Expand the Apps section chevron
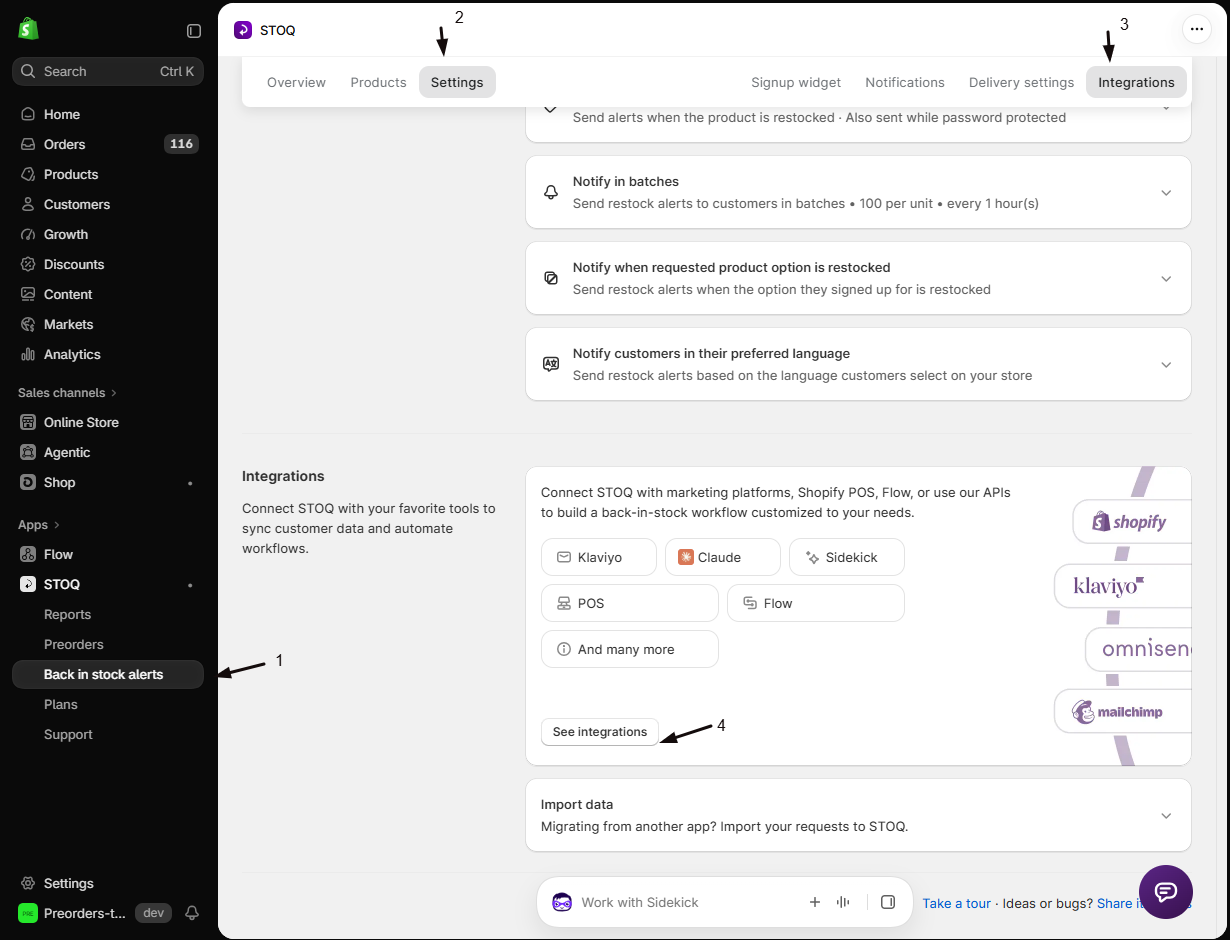This screenshot has height=940, width=1230. pyautogui.click(x=56, y=525)
